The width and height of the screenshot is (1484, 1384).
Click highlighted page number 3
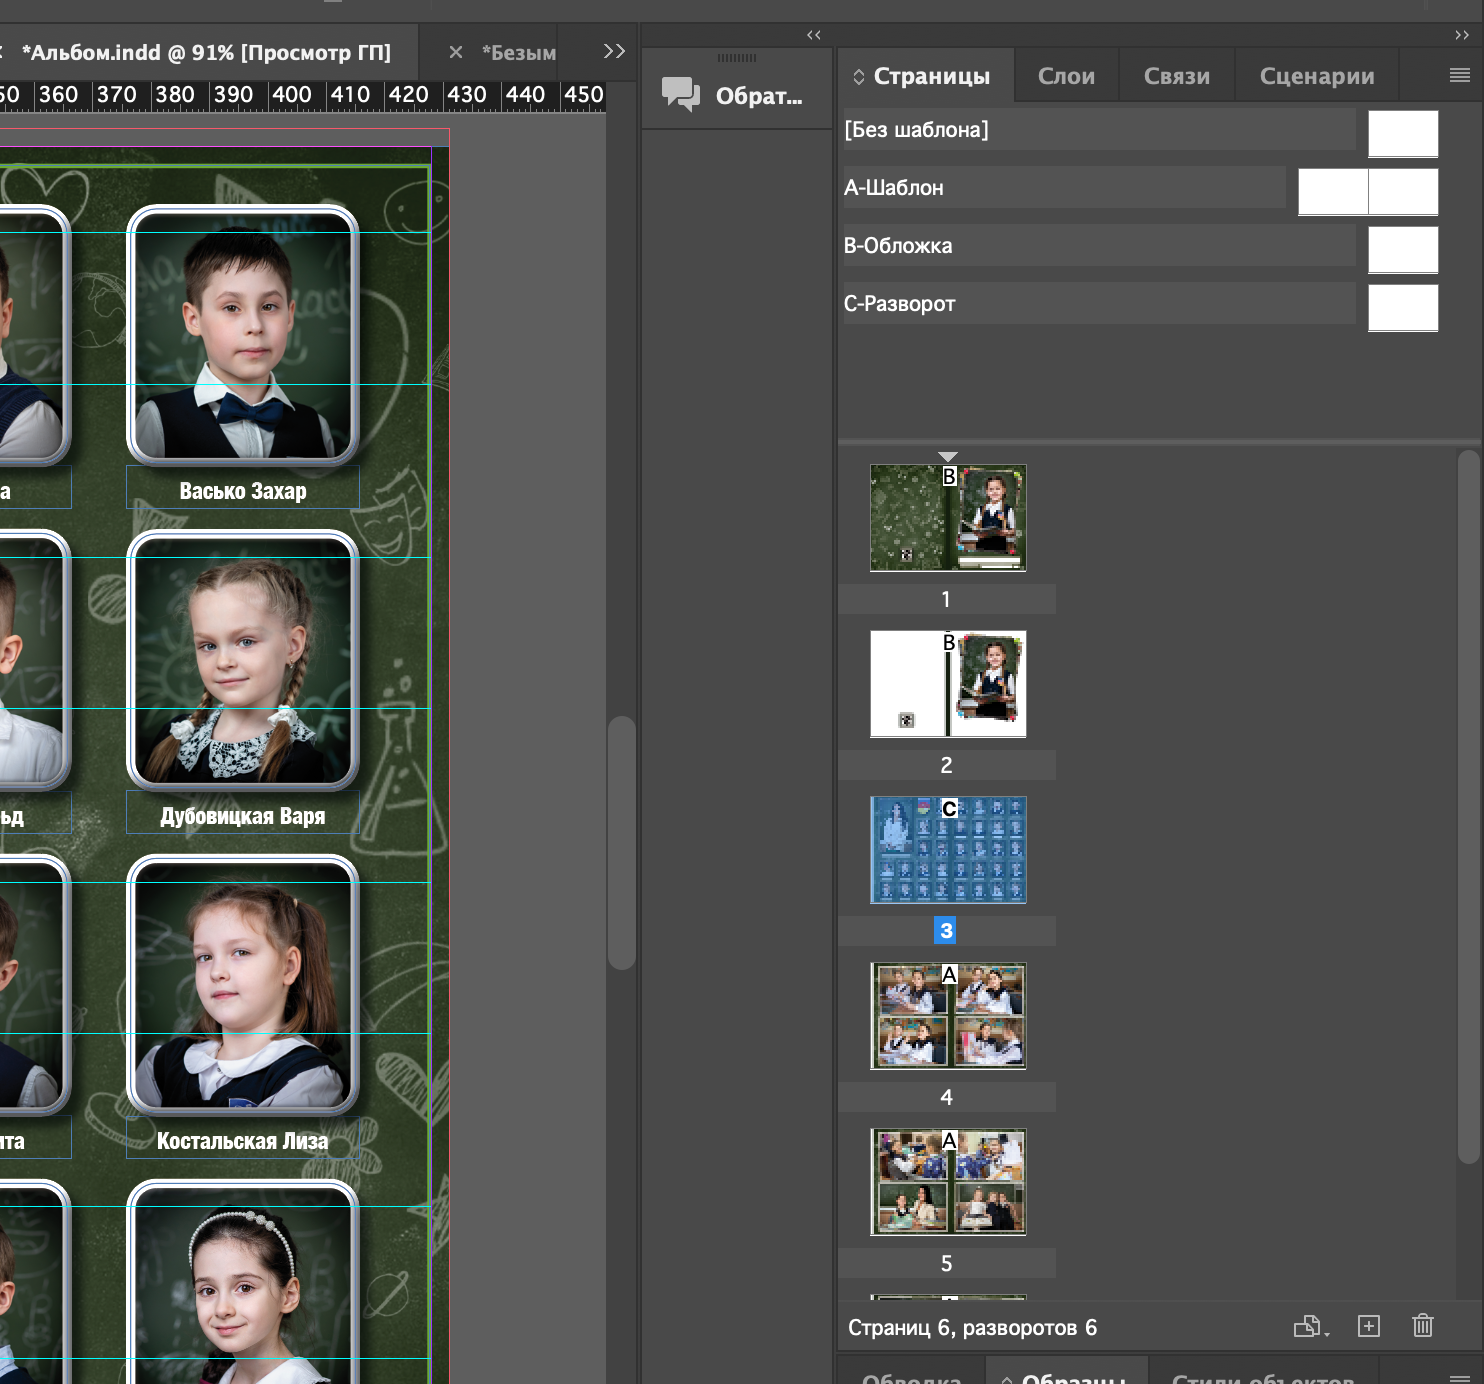pos(946,931)
